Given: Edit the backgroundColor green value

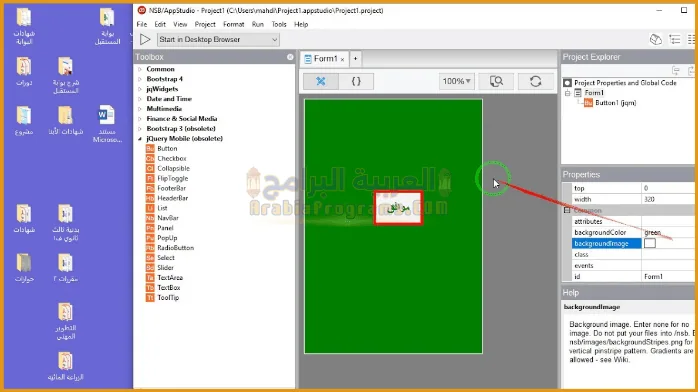Looking at the screenshot, I should tap(669, 233).
